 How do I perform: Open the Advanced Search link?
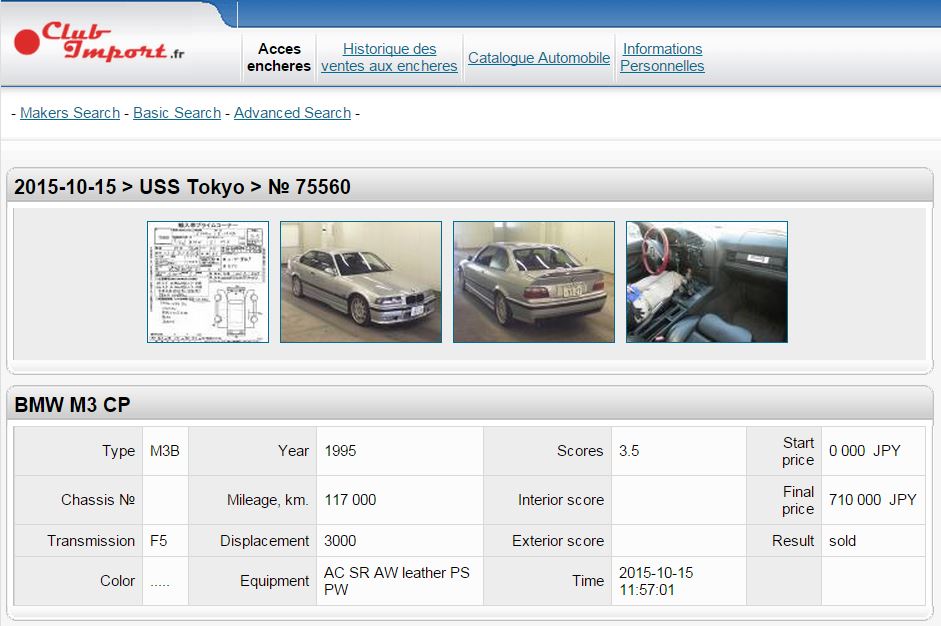coord(292,113)
